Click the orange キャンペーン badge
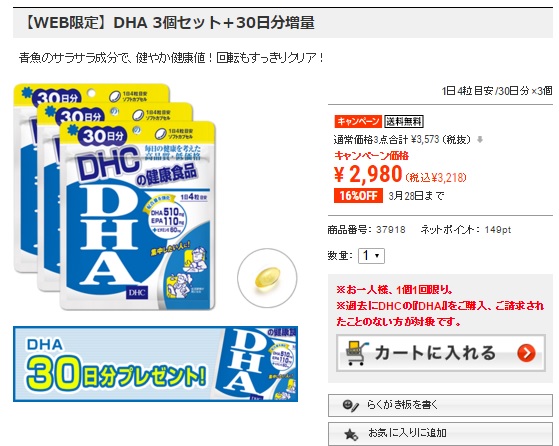Screen dimensions: 559x446 (x=358, y=121)
